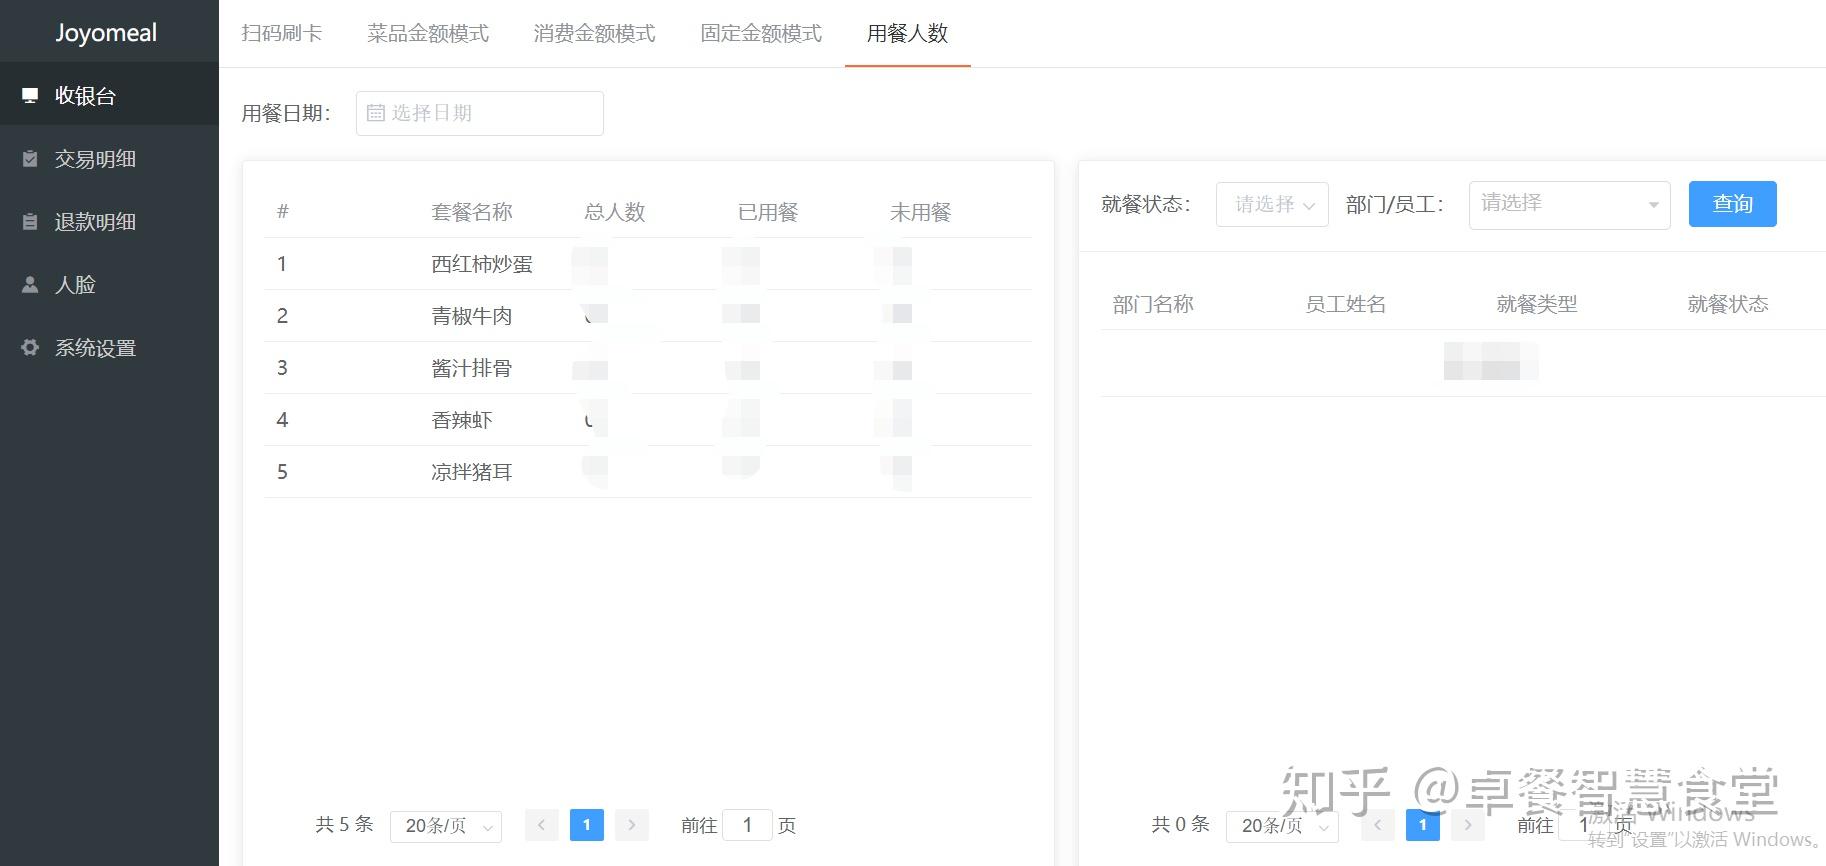Go to previous page in right table pagination
Viewport: 1826px width, 866px height.
tap(1377, 825)
